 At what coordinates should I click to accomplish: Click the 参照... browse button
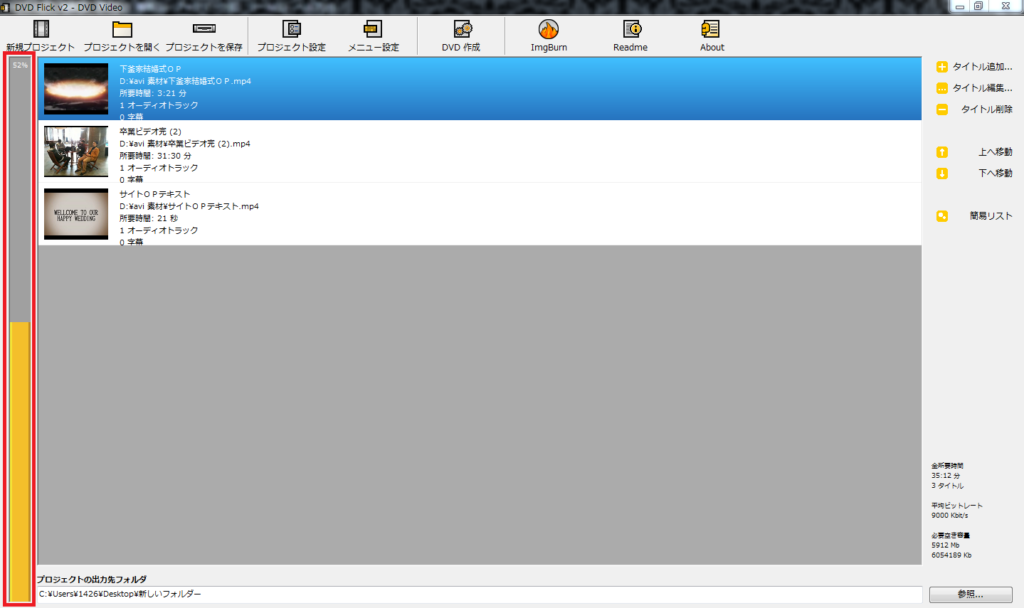point(970,594)
